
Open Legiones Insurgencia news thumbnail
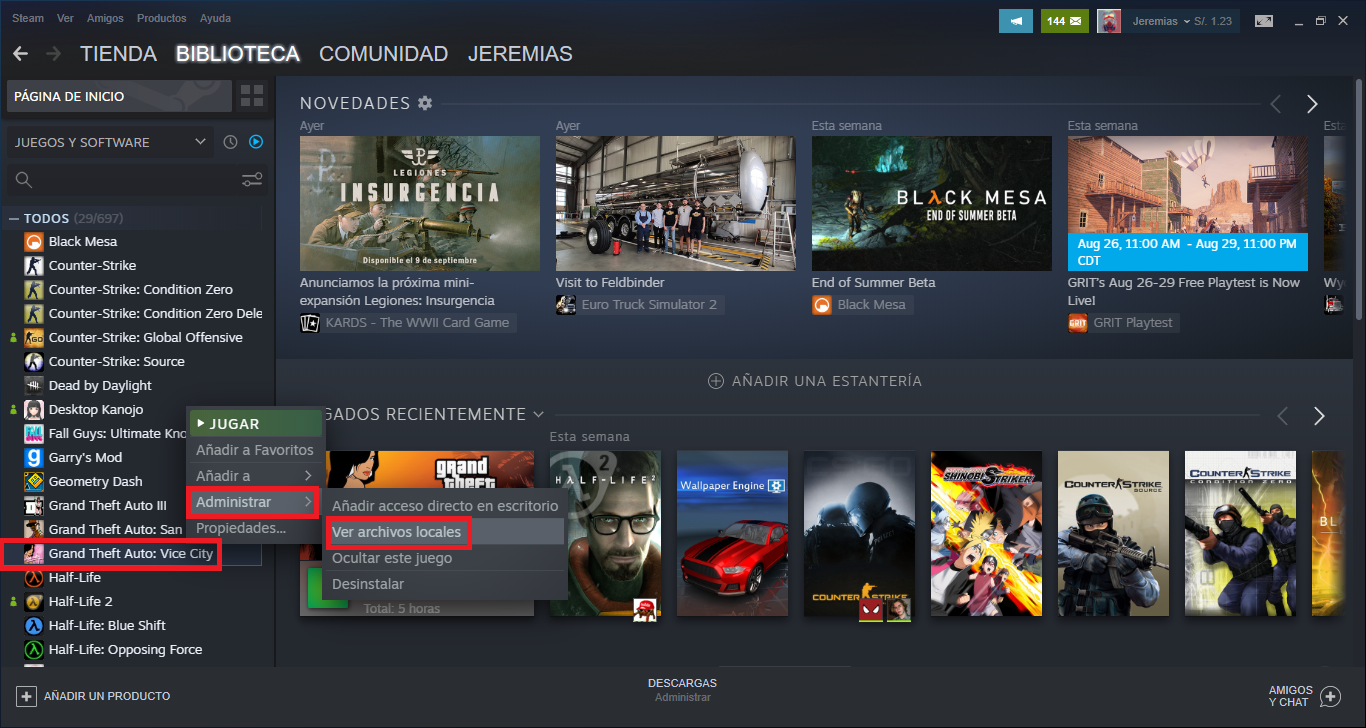coord(420,204)
